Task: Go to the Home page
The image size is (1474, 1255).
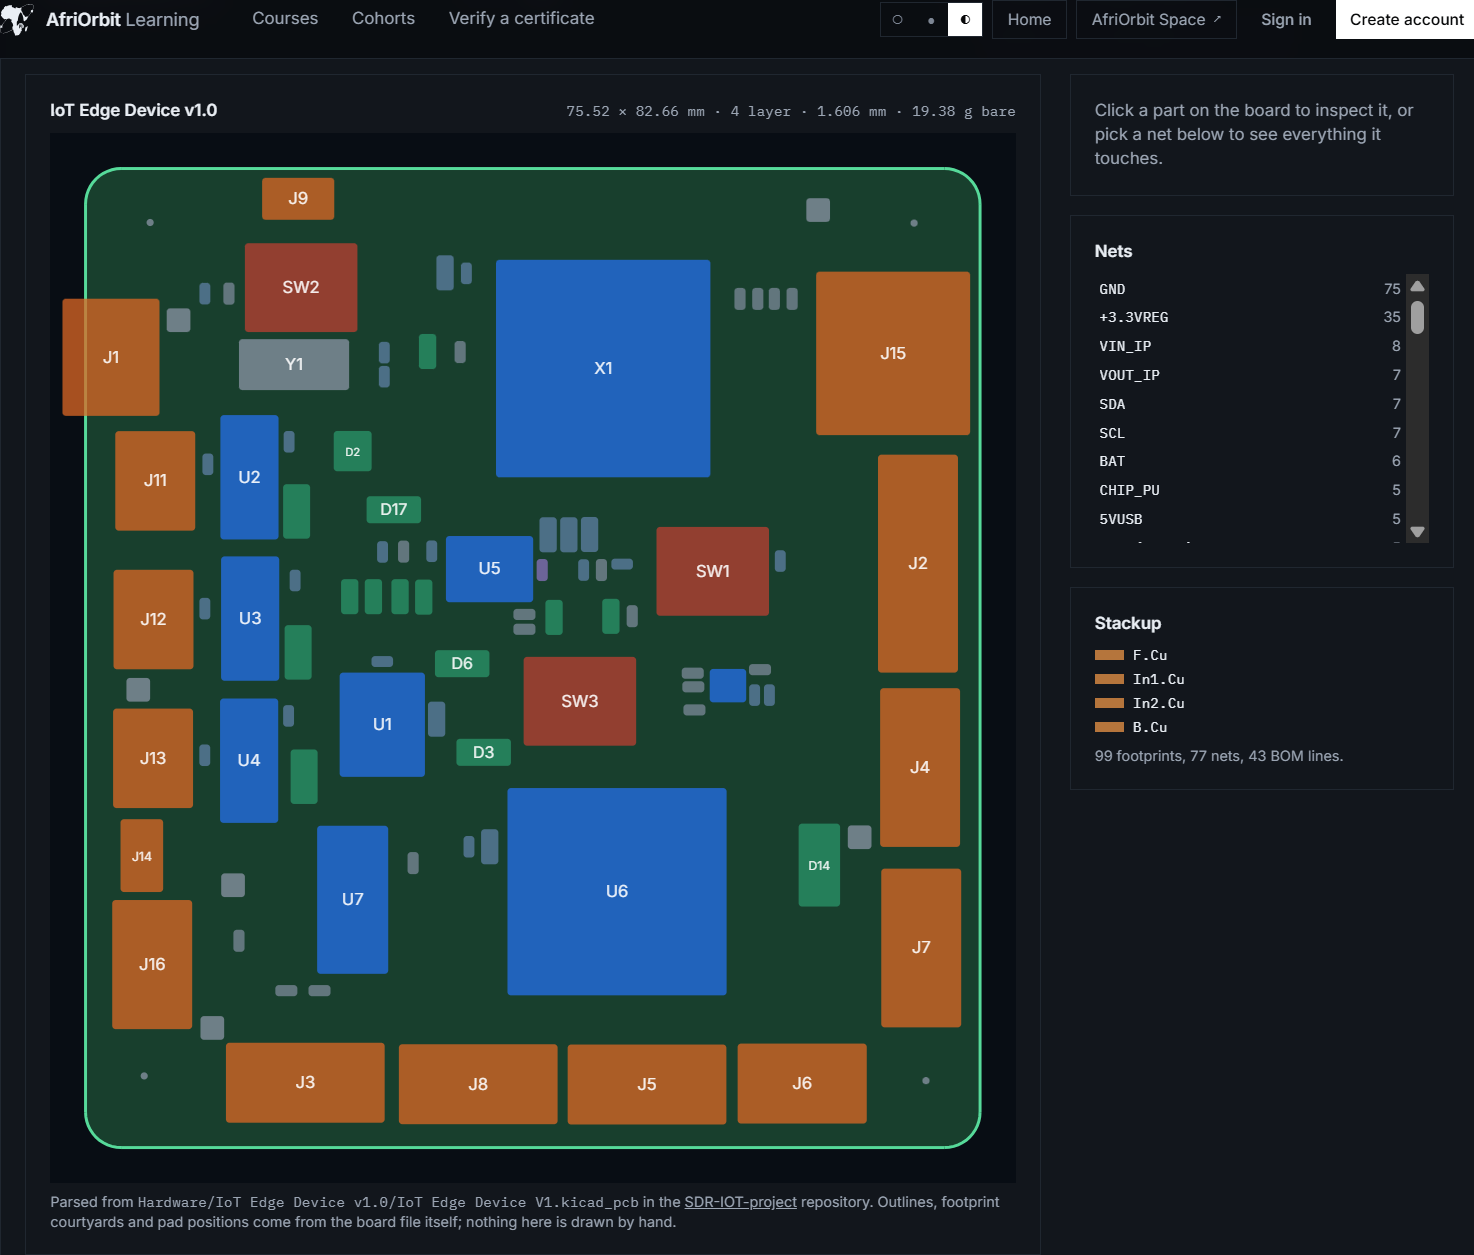Action: (1029, 19)
